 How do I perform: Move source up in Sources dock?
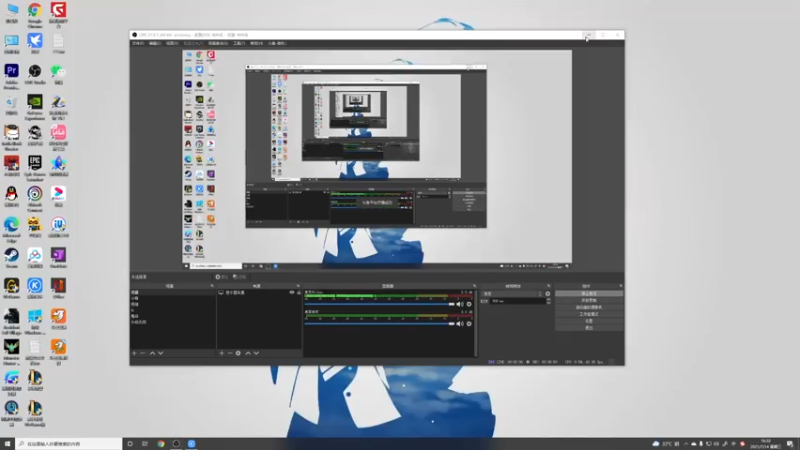pyautogui.click(x=248, y=353)
